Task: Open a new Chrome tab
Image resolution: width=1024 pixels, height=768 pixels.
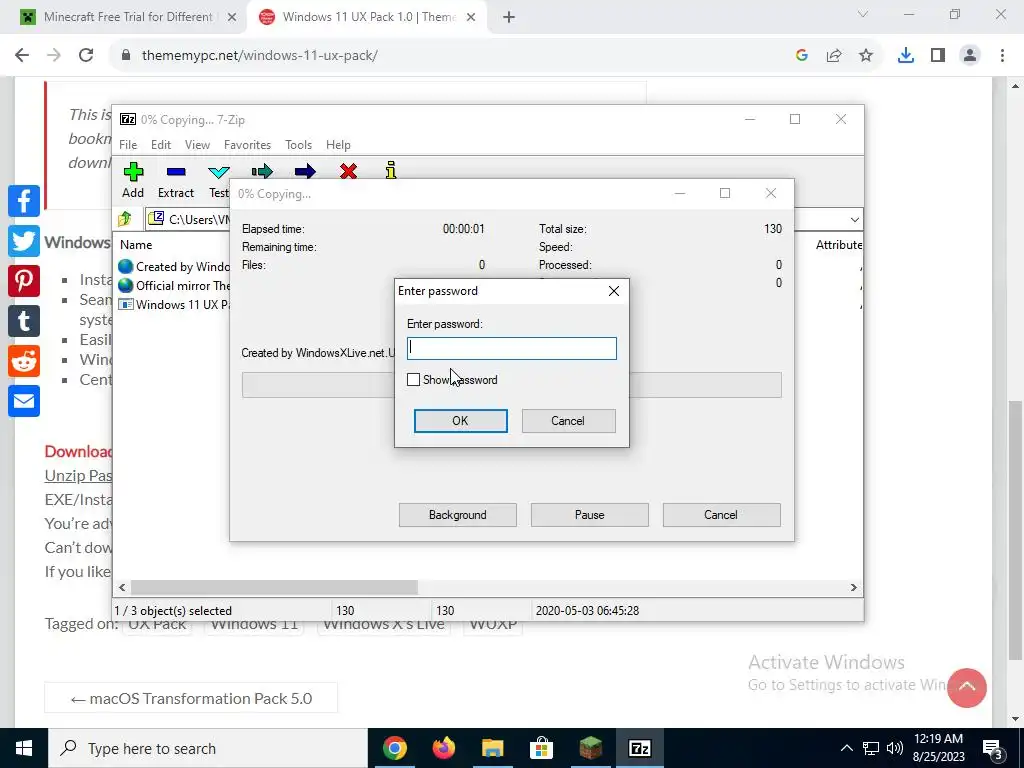Action: (509, 17)
